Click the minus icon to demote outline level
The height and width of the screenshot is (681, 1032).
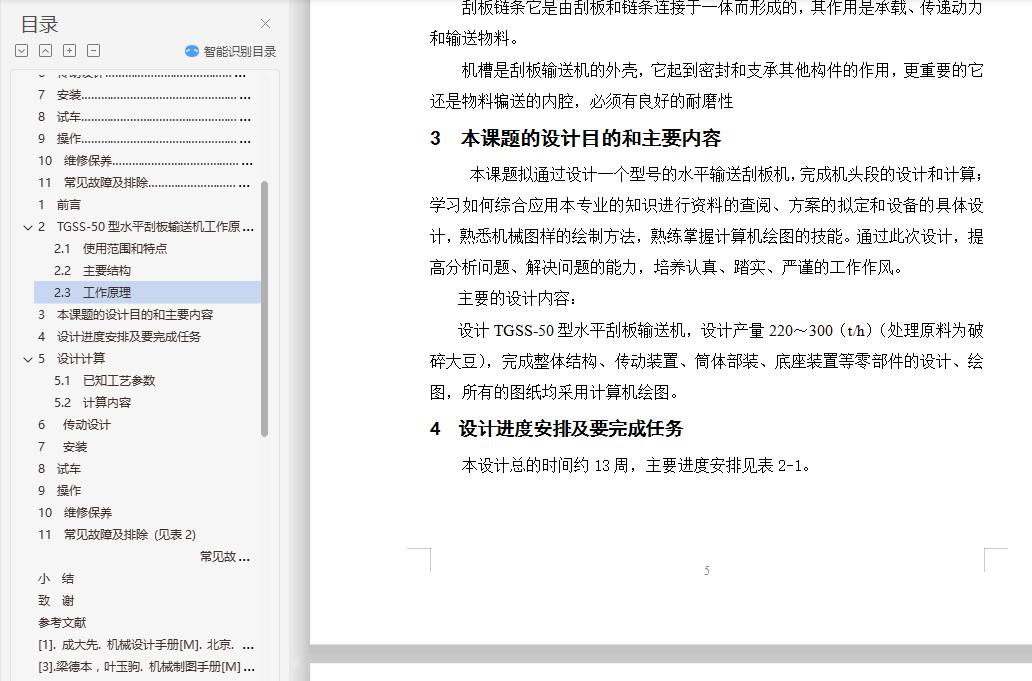coord(93,51)
